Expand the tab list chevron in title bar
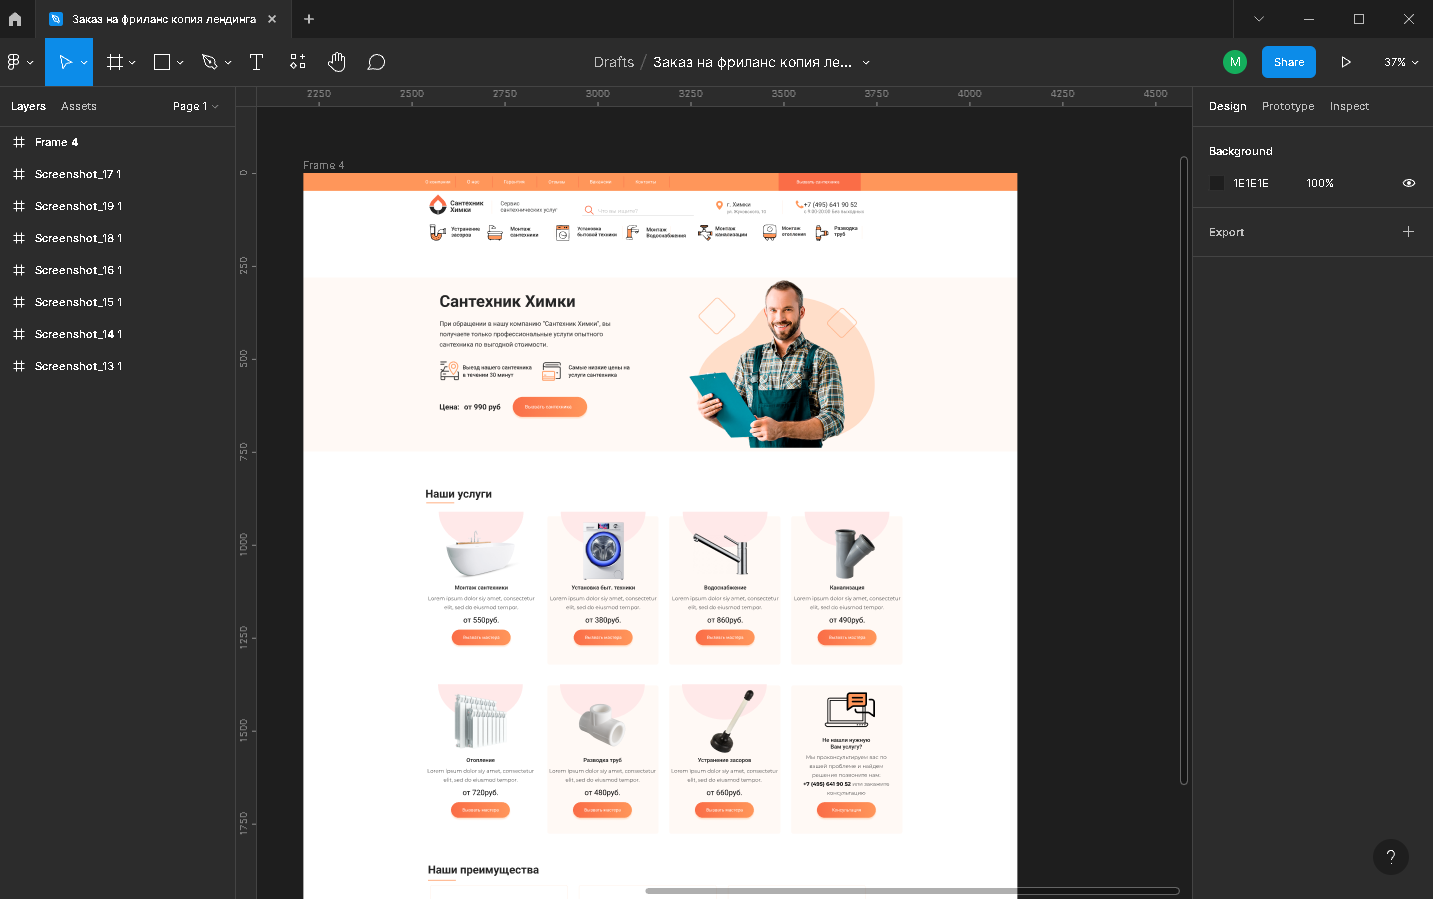This screenshot has width=1433, height=899. coord(1259,19)
